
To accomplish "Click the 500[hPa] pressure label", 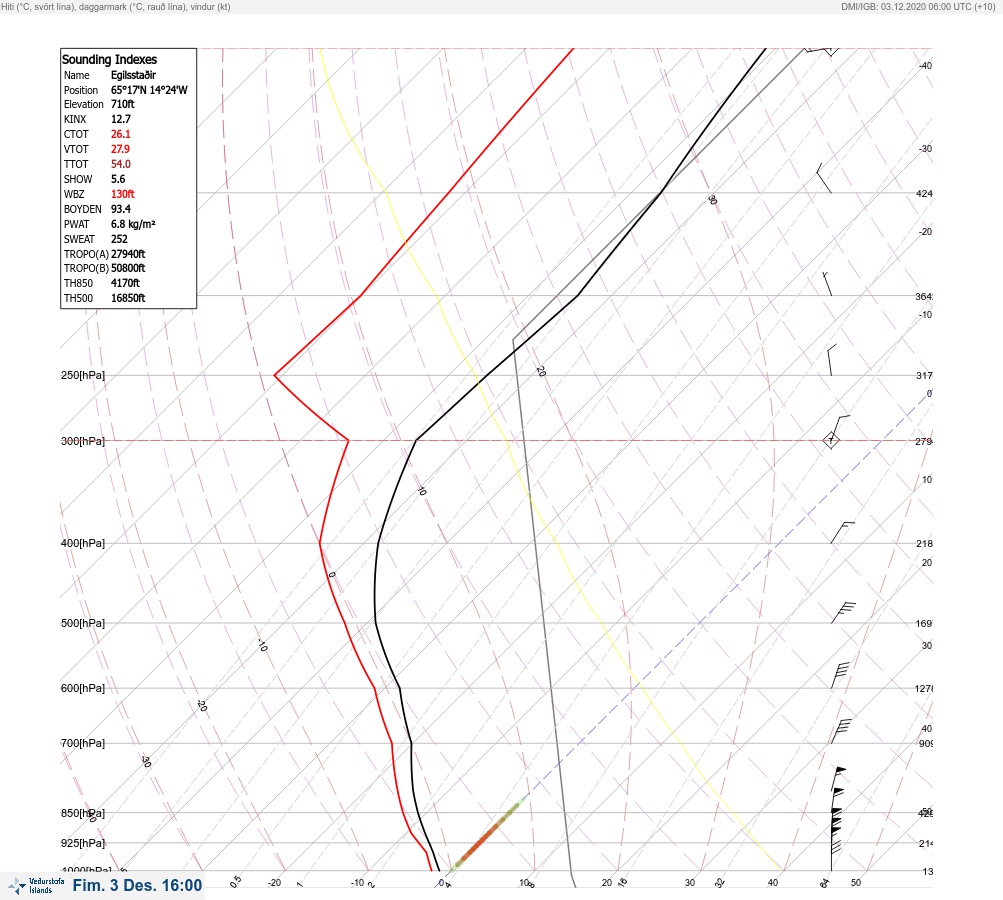I will click(x=83, y=623).
